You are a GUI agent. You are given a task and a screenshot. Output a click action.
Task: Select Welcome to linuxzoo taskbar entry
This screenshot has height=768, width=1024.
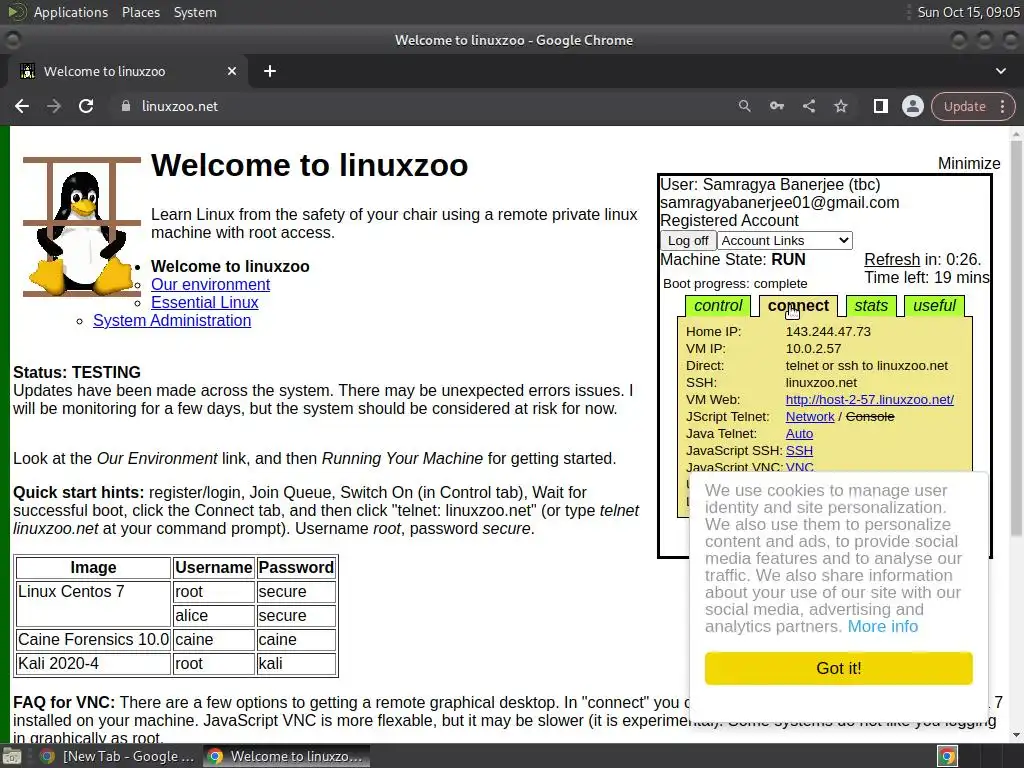[x=286, y=756]
